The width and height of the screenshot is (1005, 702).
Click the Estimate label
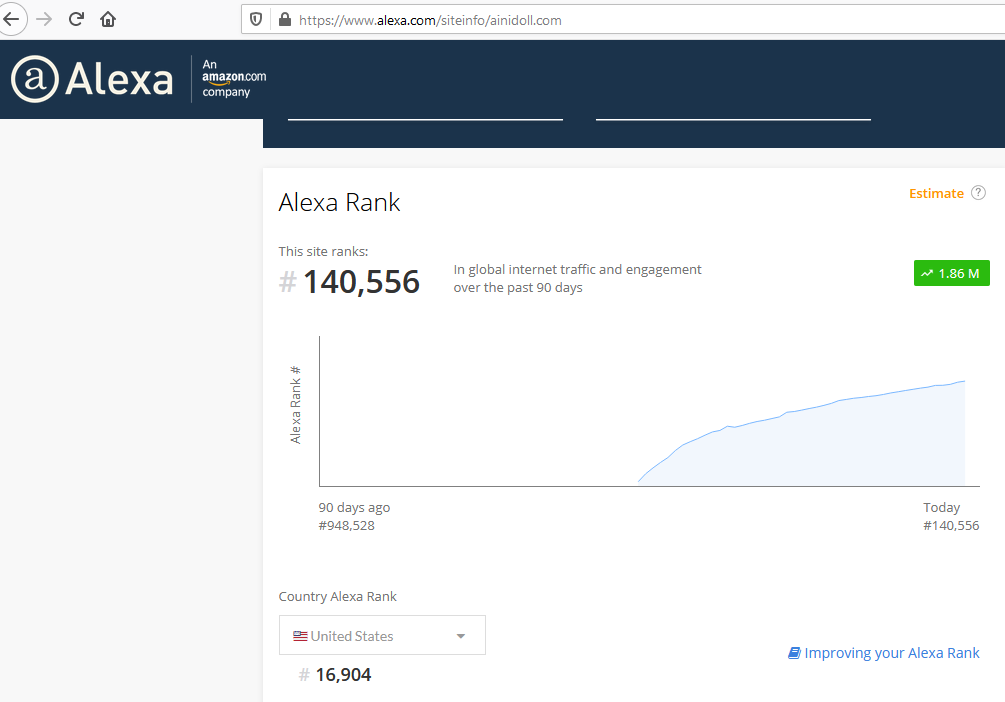pos(936,193)
